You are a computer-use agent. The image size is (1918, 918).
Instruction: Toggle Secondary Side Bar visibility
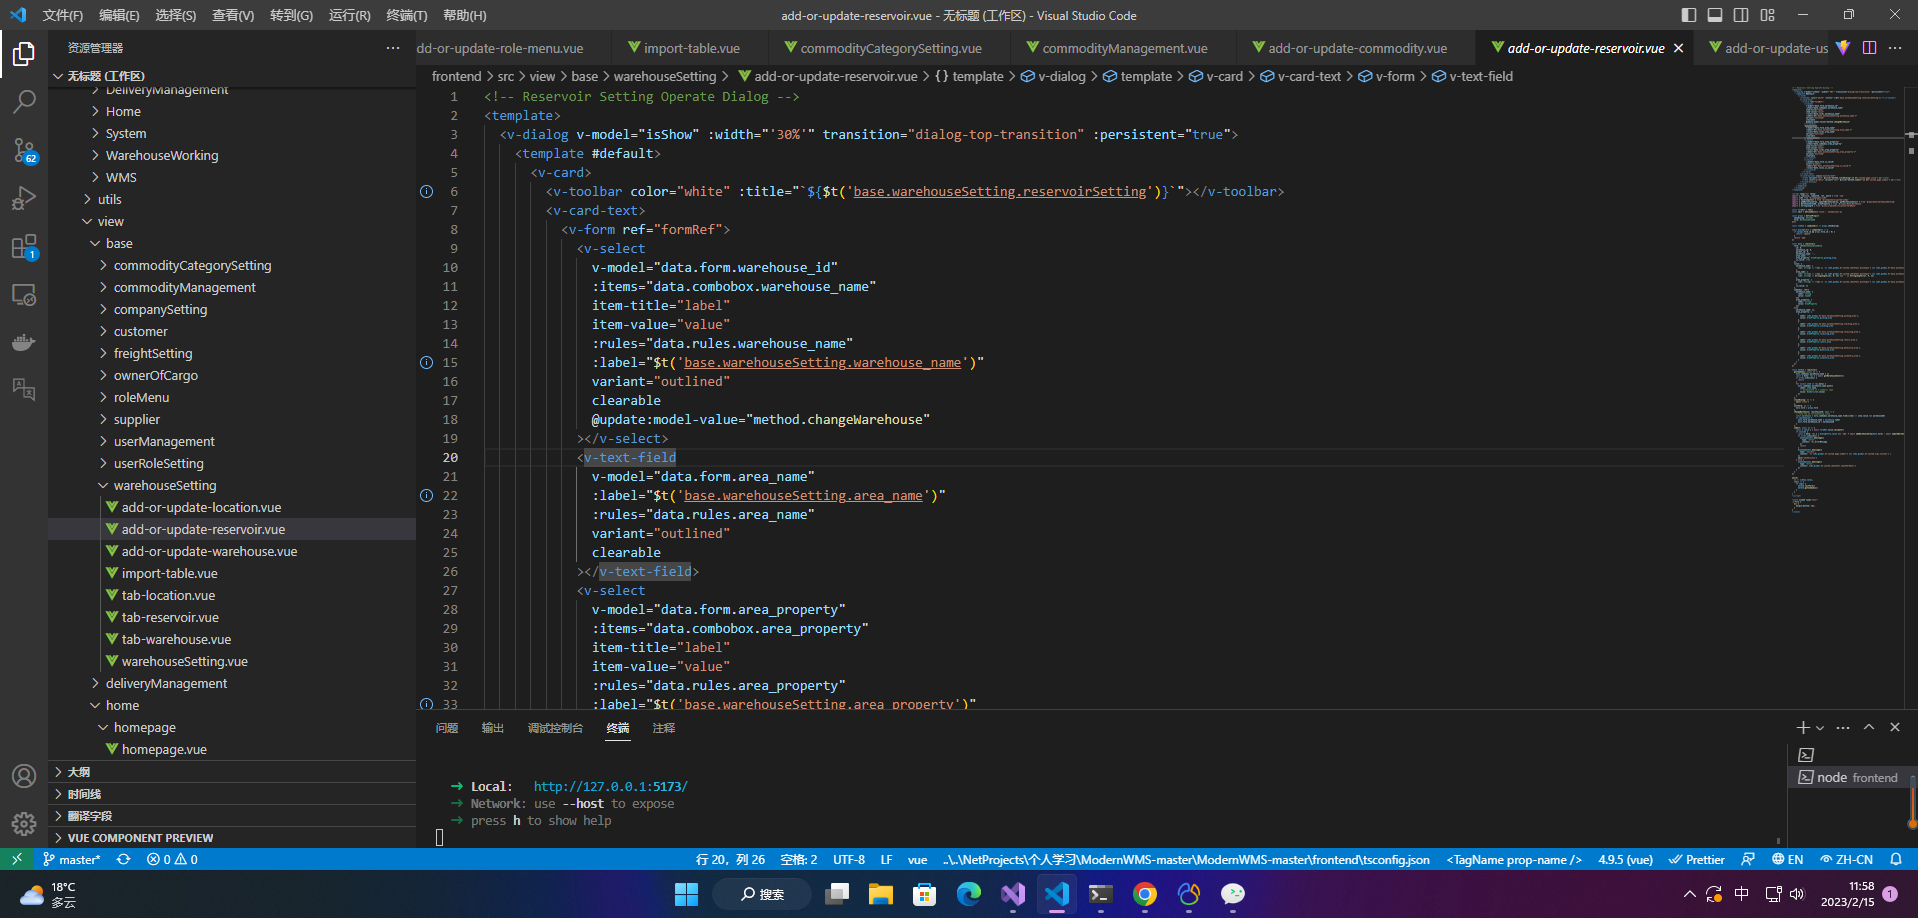pos(1741,15)
